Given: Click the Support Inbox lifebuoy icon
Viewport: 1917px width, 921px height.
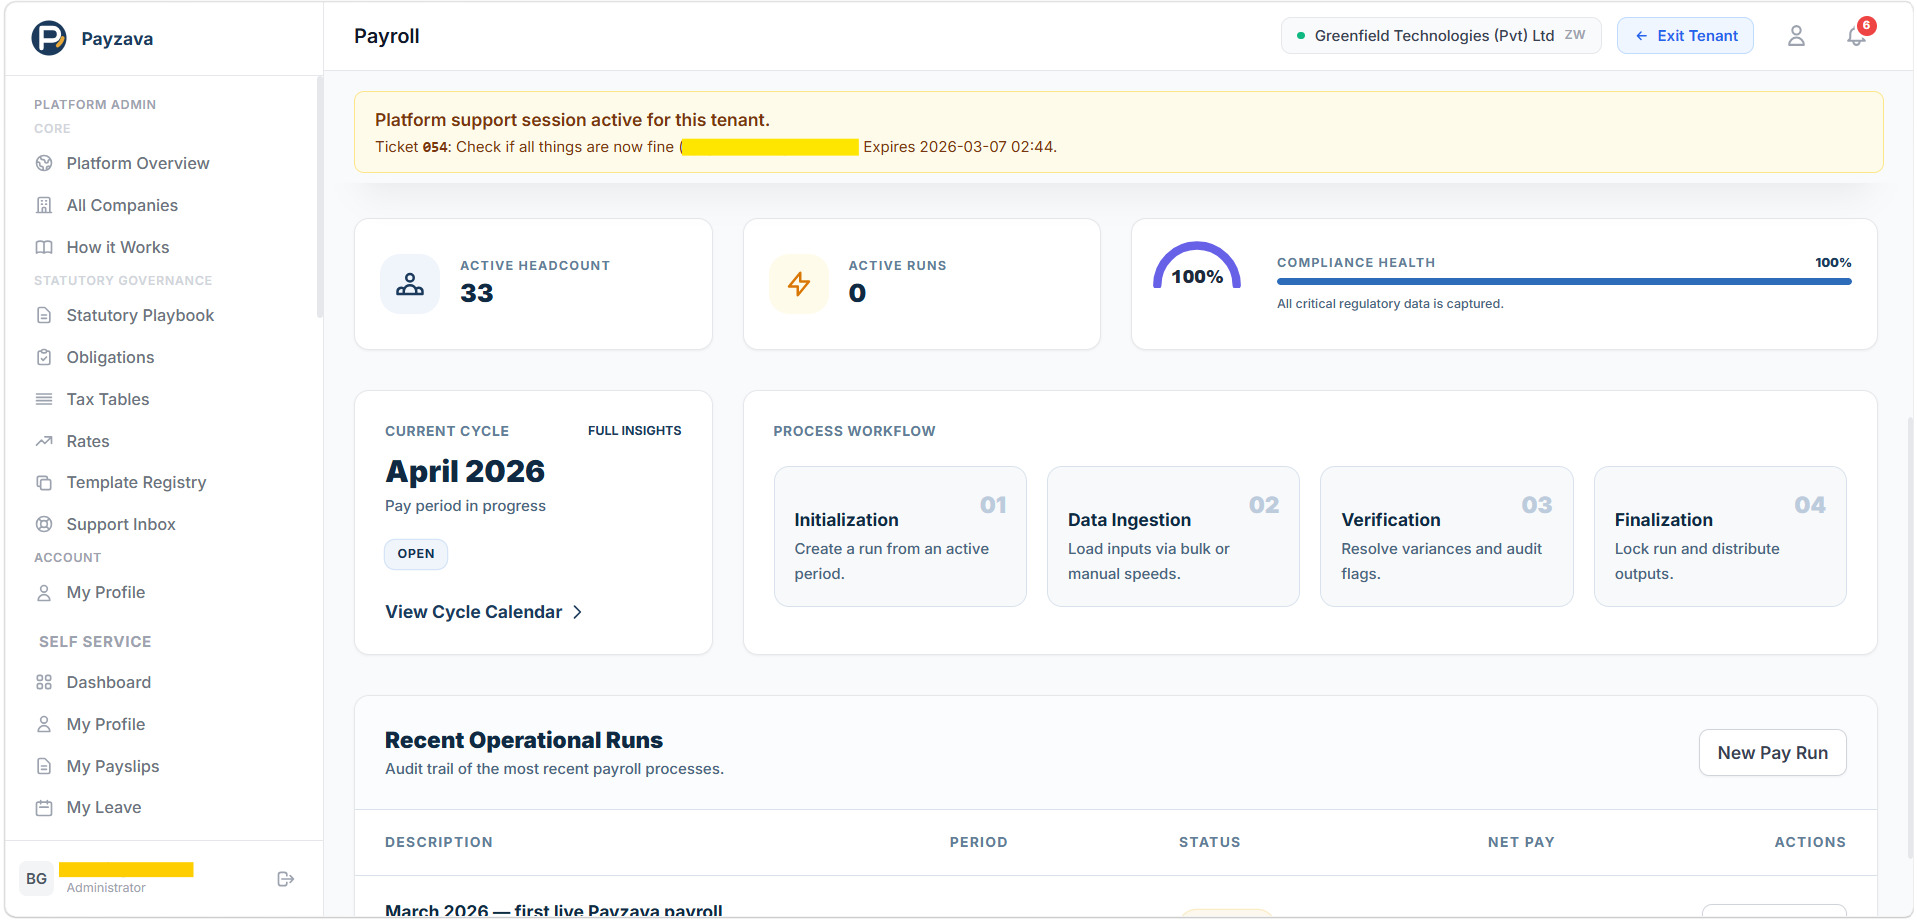Looking at the screenshot, I should click(44, 524).
